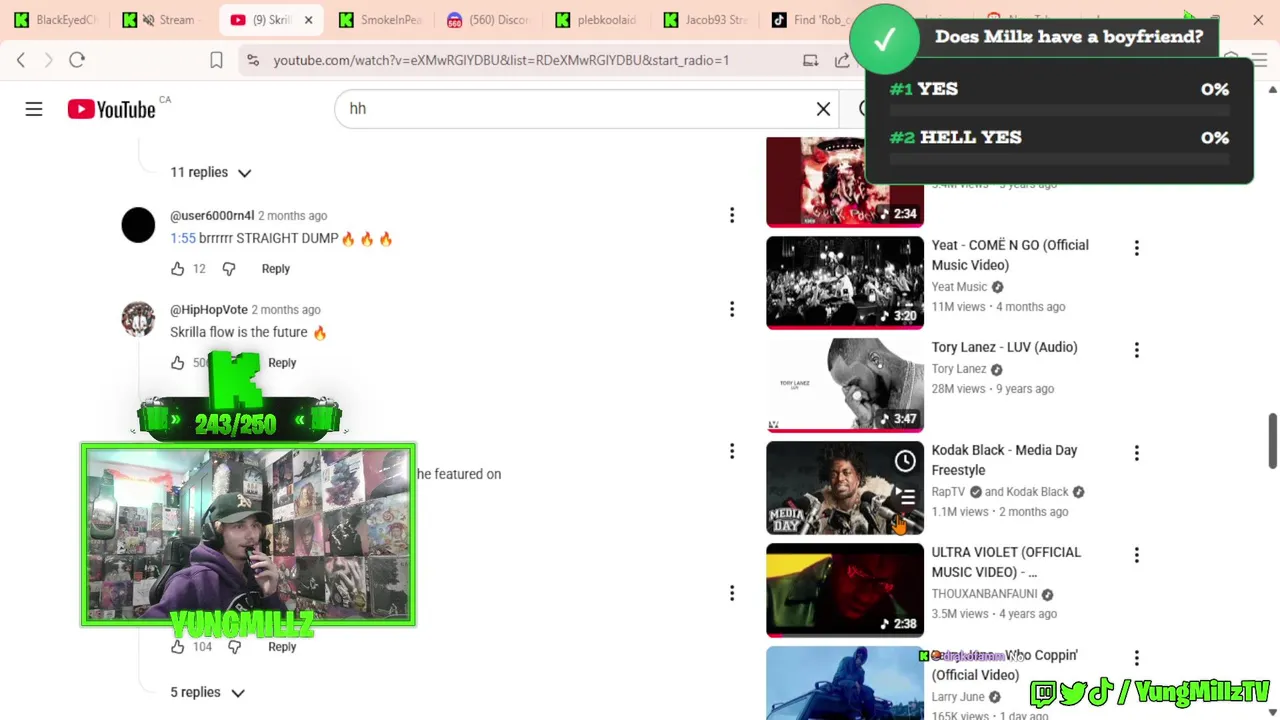Bookmark this page icon

pos(216,60)
